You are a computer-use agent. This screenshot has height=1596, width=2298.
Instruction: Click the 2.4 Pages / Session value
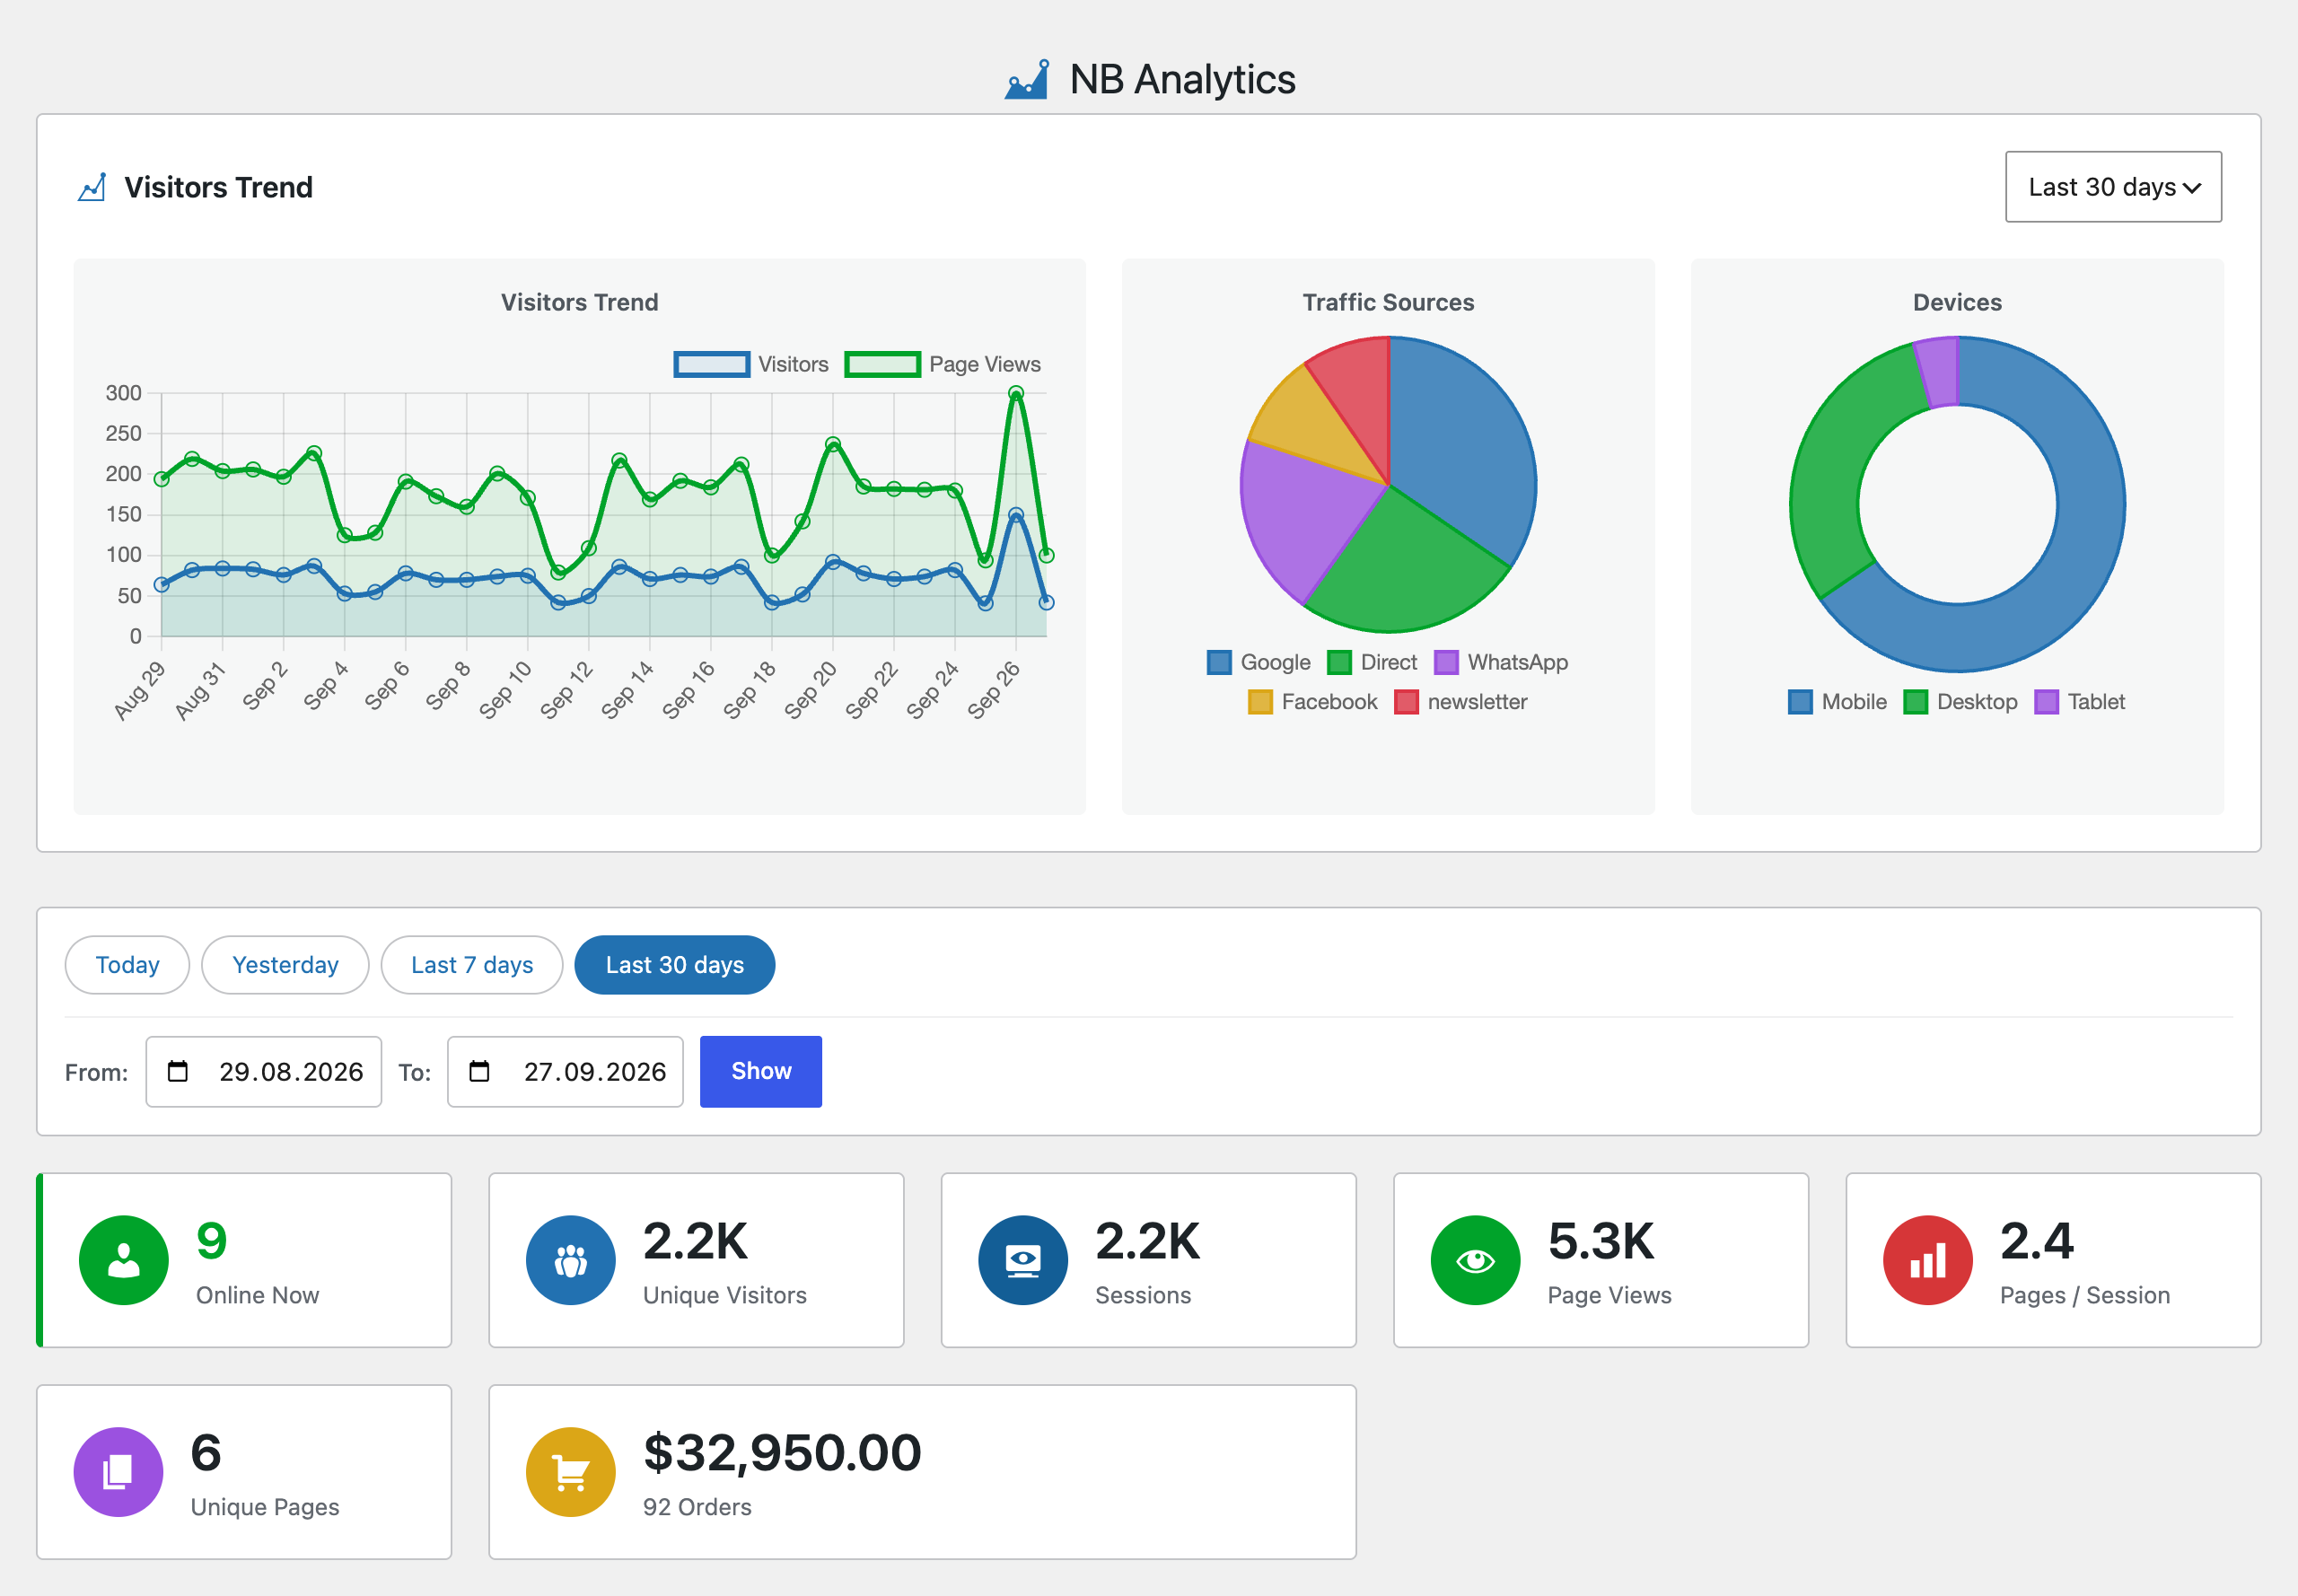(2037, 1241)
